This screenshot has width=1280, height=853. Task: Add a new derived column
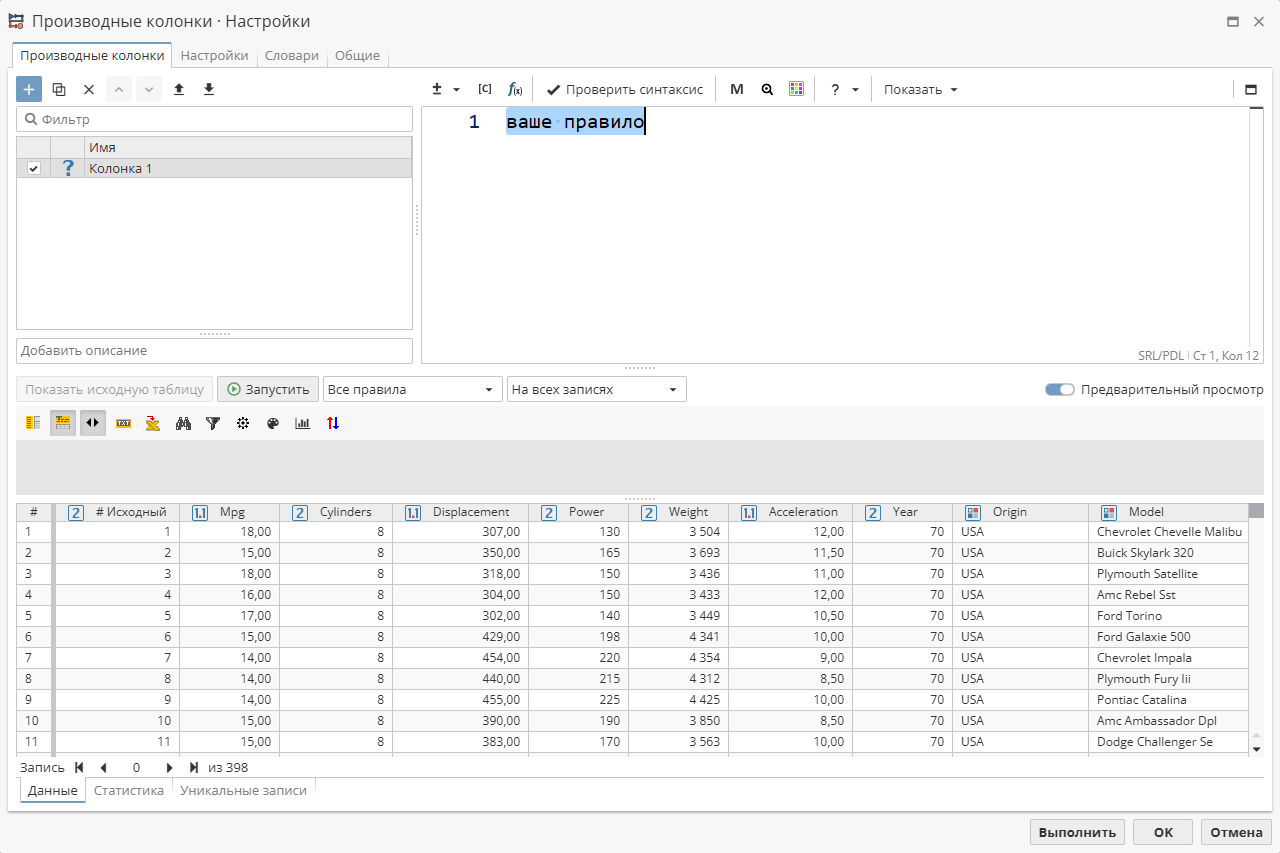(28, 89)
